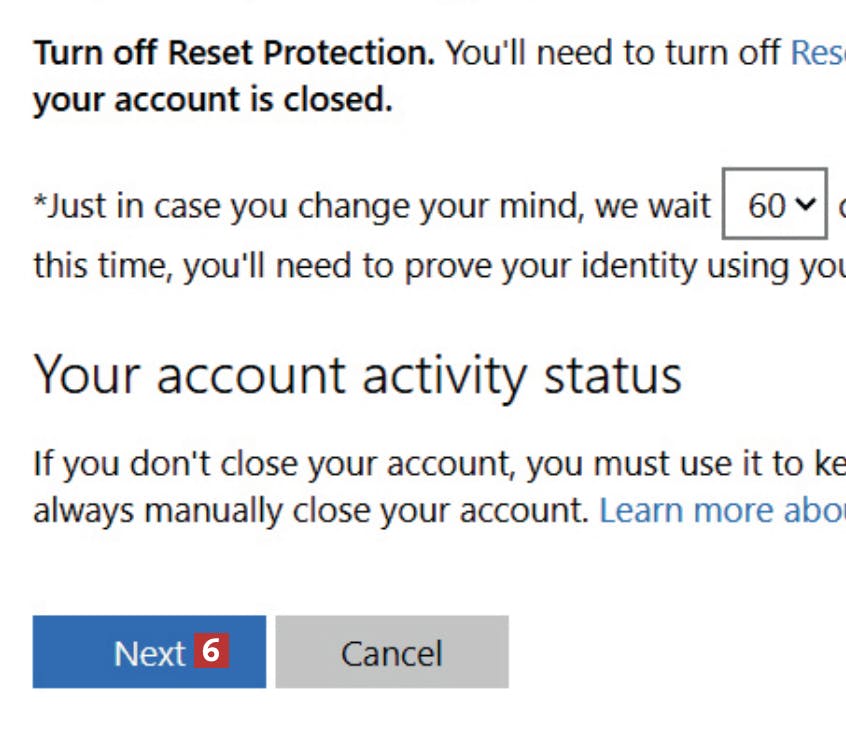This screenshot has width=846, height=738.
Task: Follow the "Learn more" link
Action: (721, 511)
